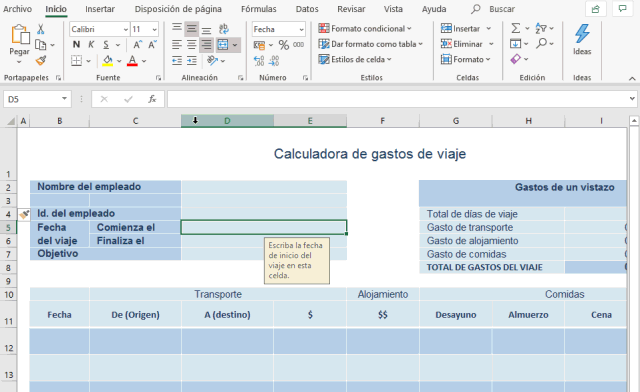640x392 pixels.
Task: Open Merge and Center dropdown arrow
Action: pyautogui.click(x=235, y=45)
